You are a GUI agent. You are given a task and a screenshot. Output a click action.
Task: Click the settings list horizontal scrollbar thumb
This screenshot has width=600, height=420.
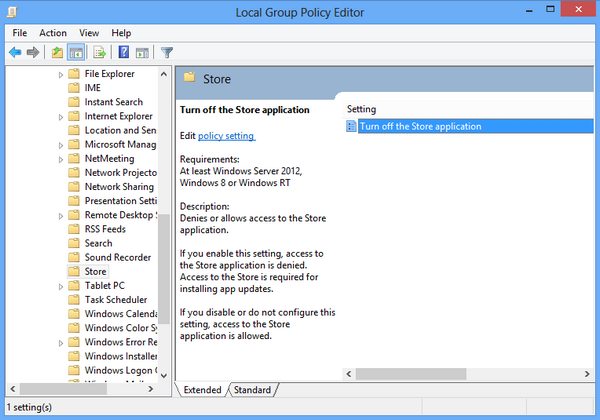click(411, 374)
